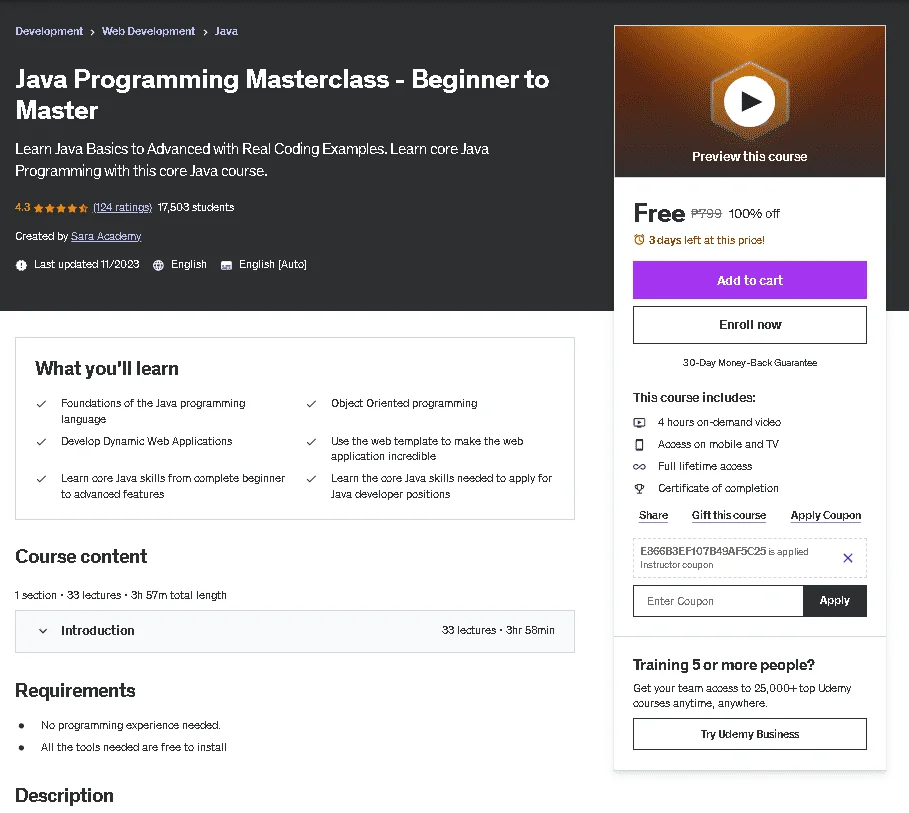
Task: Click the last updated badge icon
Action: click(21, 265)
